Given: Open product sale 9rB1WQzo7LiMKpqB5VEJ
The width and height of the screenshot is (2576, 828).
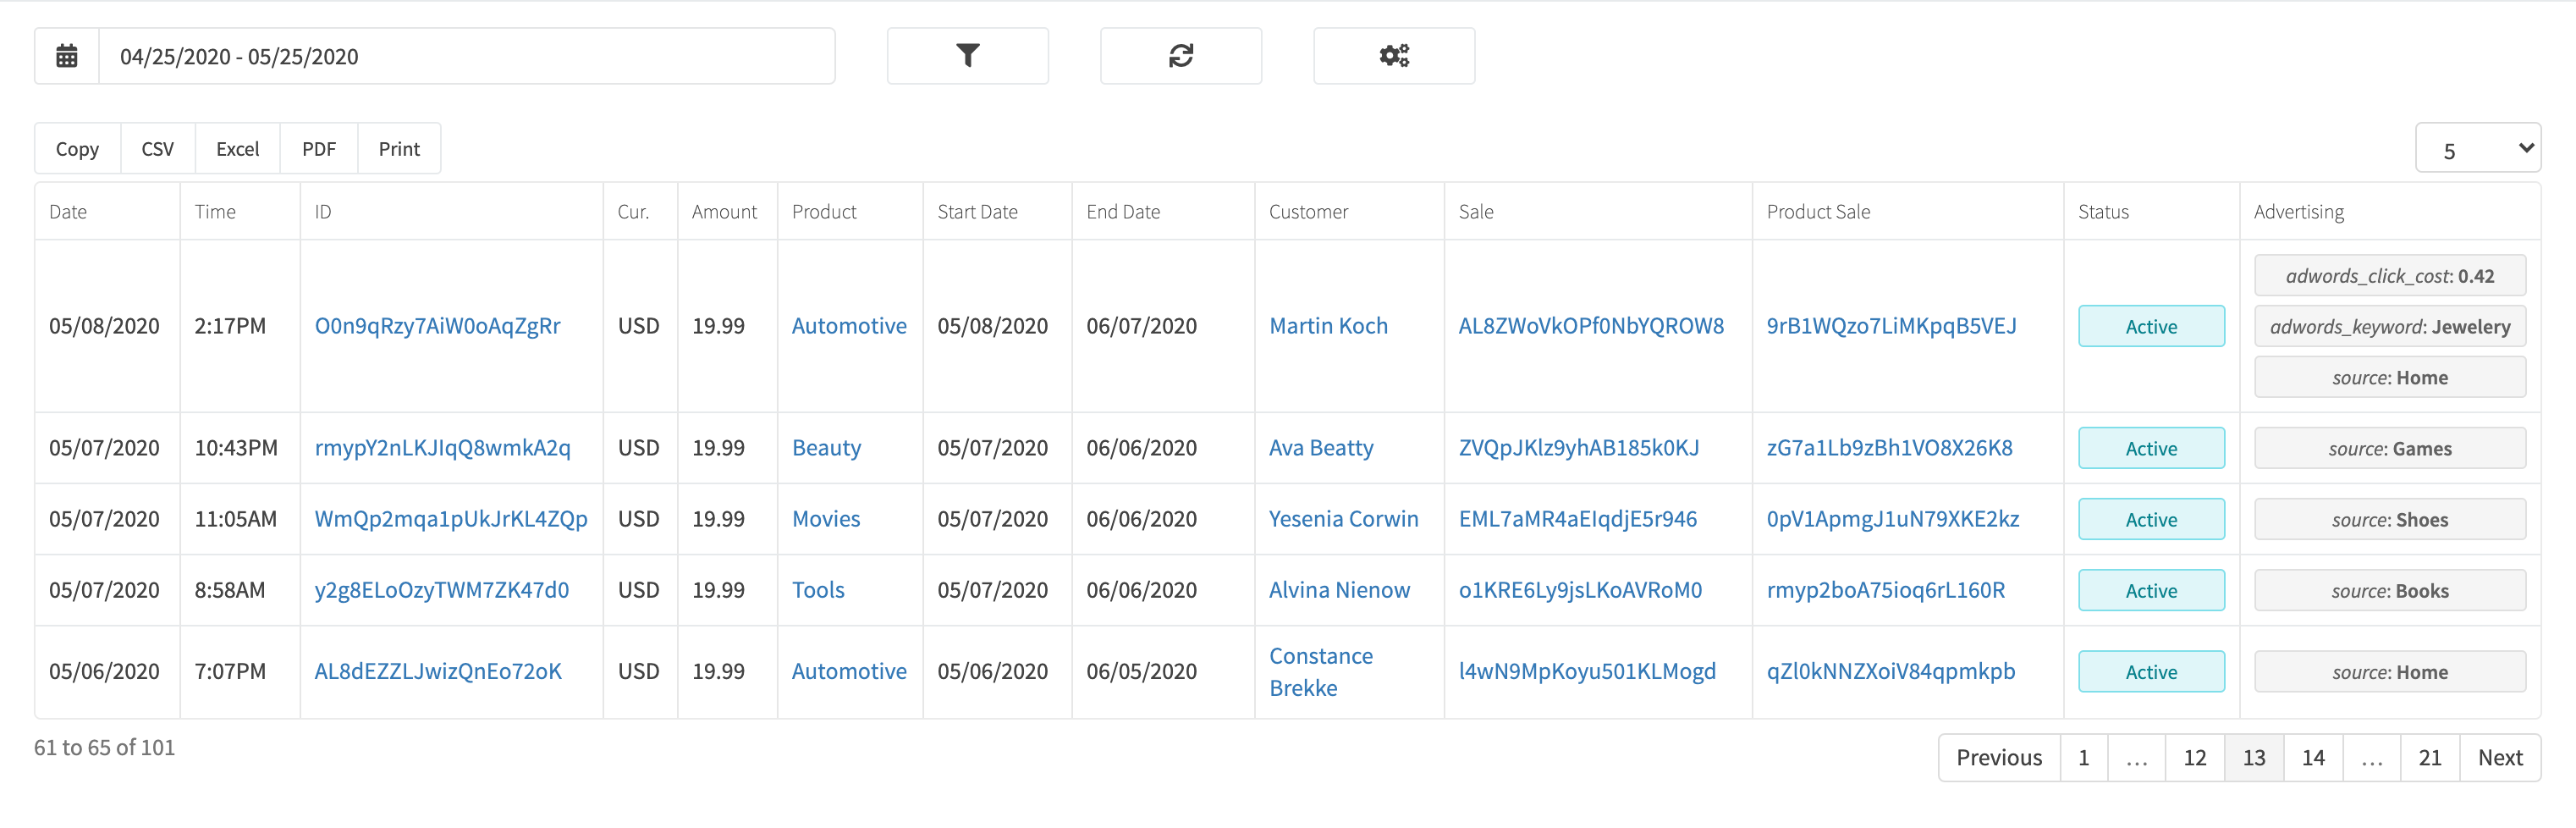Looking at the screenshot, I should [1891, 326].
